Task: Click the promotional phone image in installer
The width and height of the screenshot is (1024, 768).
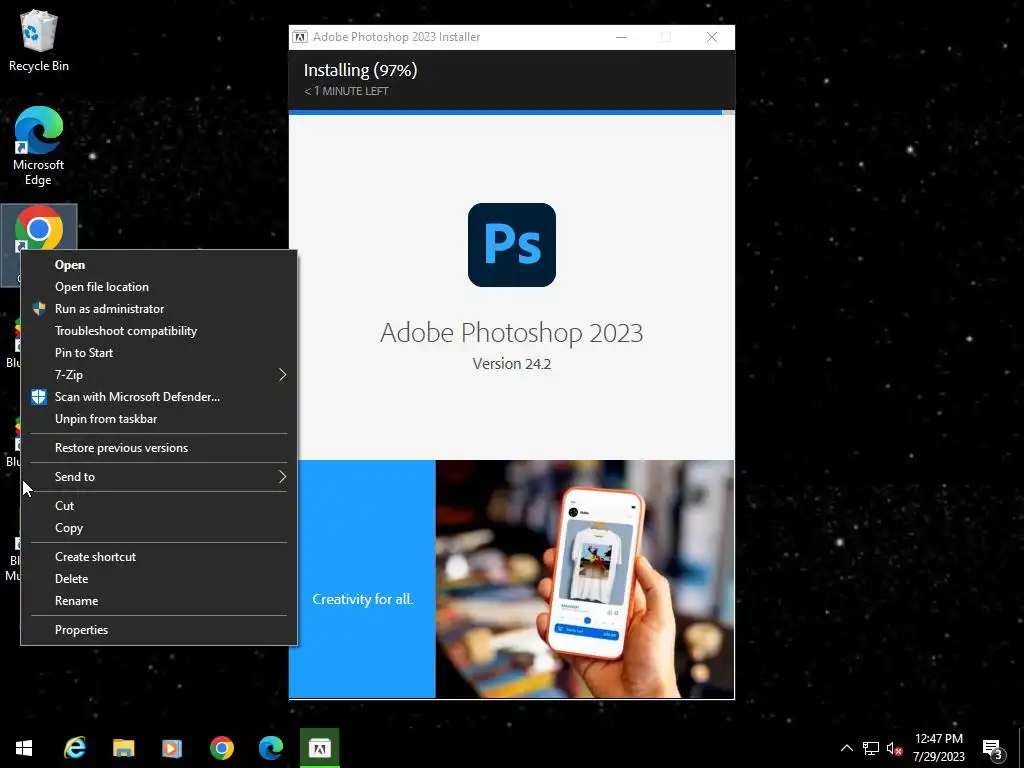Action: coord(584,579)
